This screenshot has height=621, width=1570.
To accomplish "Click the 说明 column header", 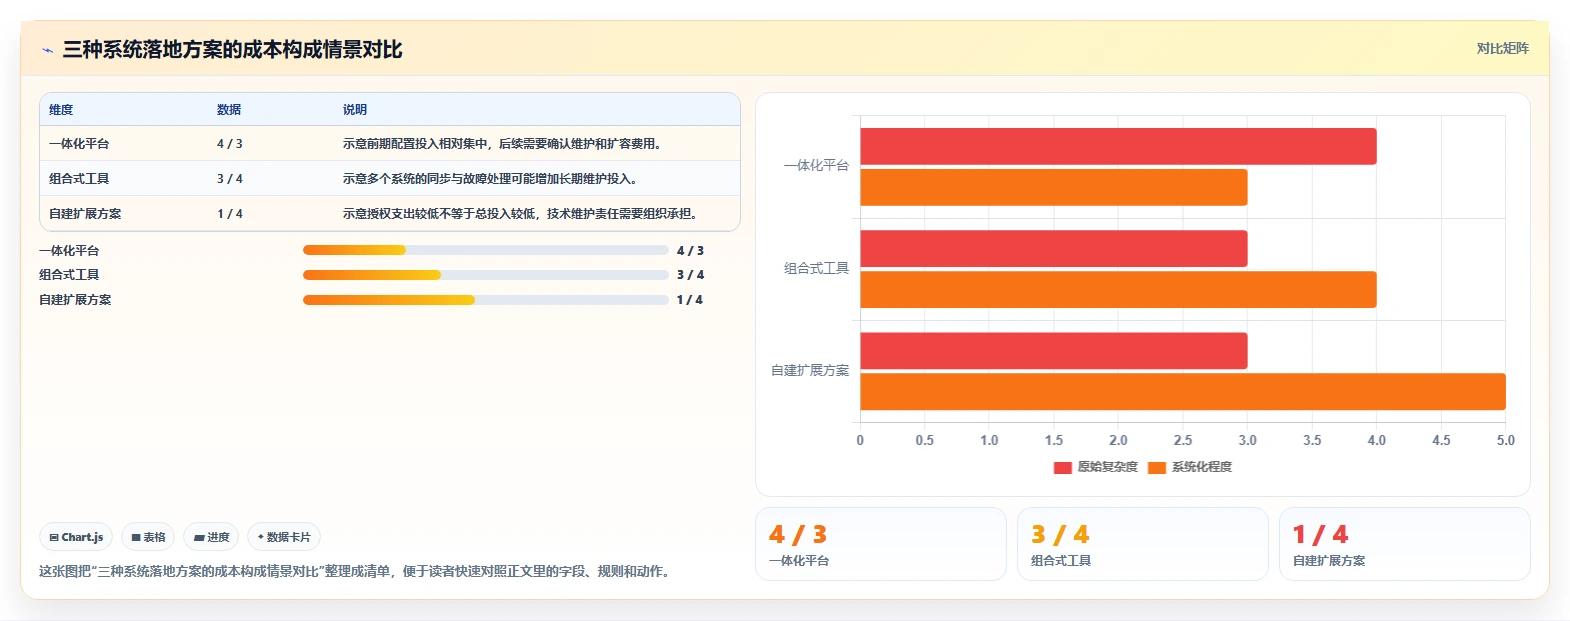I will tap(355, 110).
